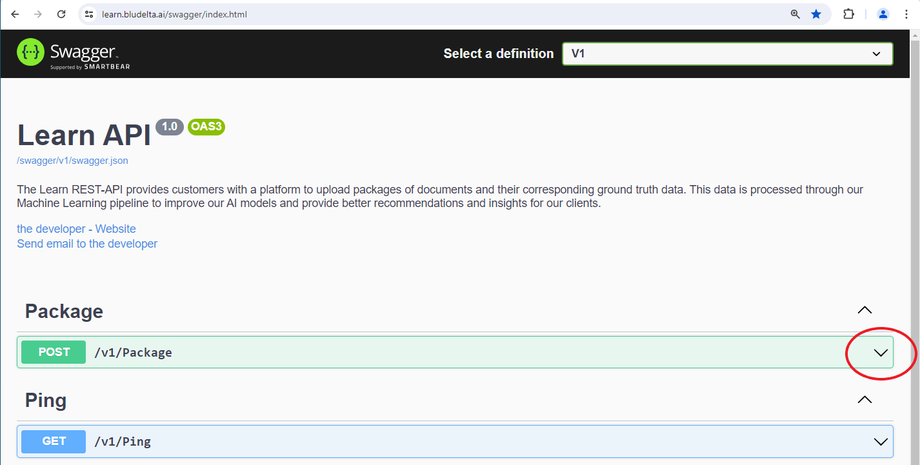Open the browser extensions puzzle icon
The height and width of the screenshot is (465, 920).
(x=849, y=14)
